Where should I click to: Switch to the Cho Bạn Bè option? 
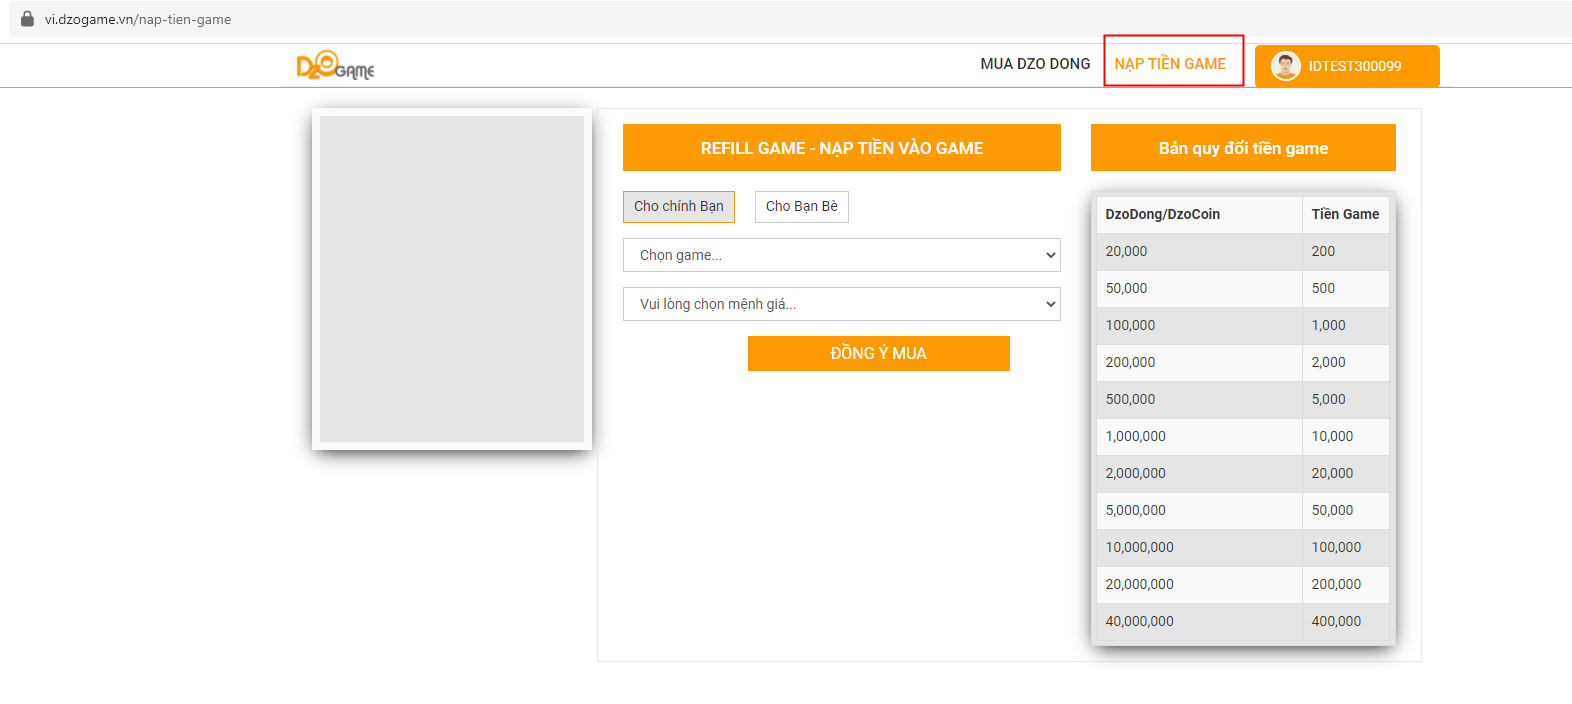pos(801,207)
